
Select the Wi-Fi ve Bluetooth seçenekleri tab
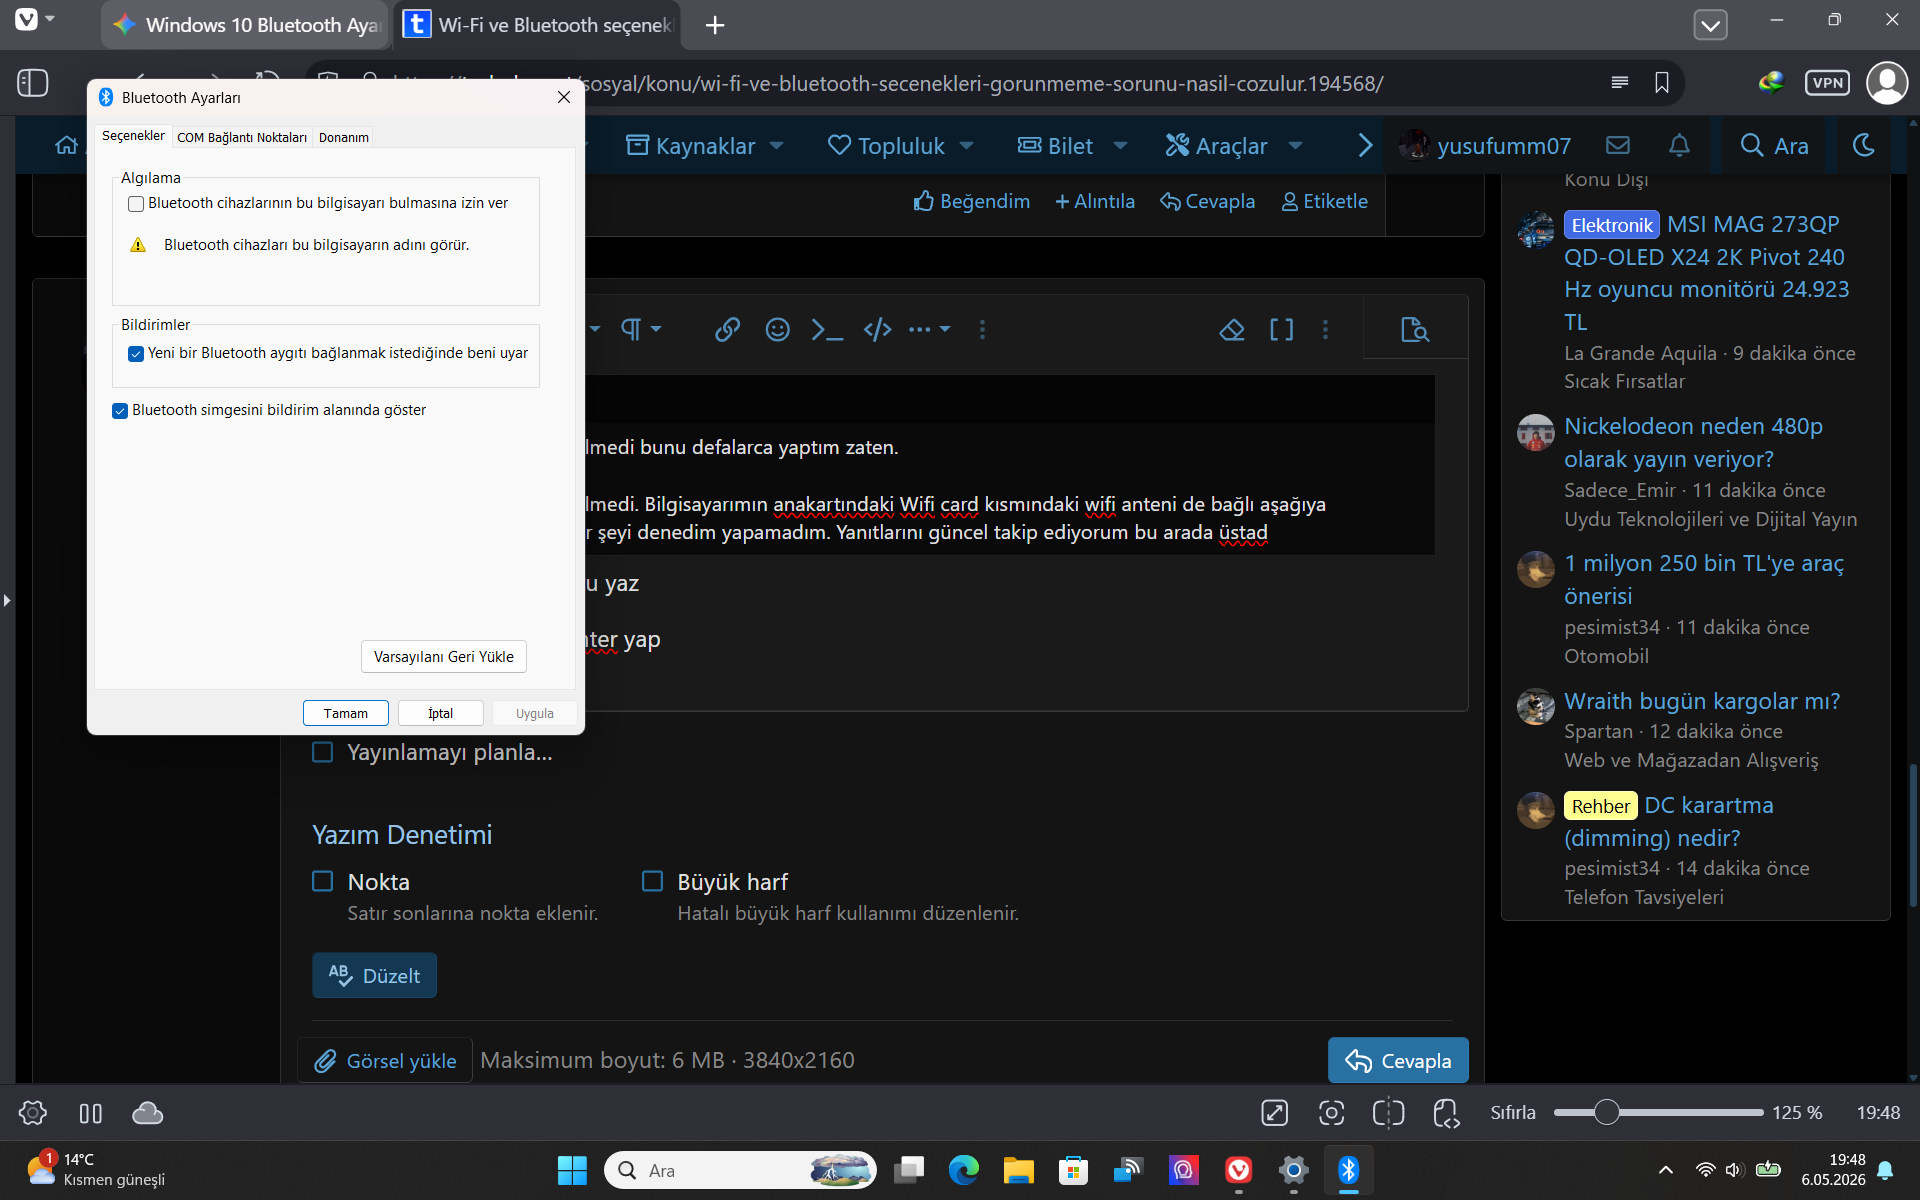(x=538, y=25)
